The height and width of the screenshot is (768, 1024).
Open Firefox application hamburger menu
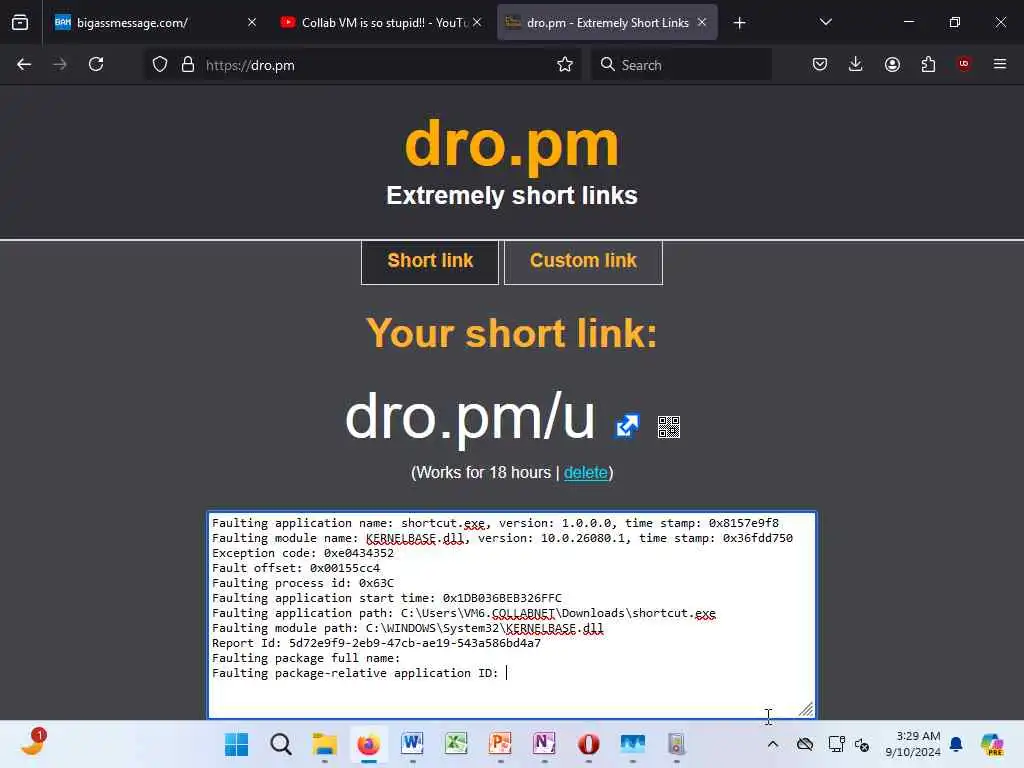(1000, 64)
